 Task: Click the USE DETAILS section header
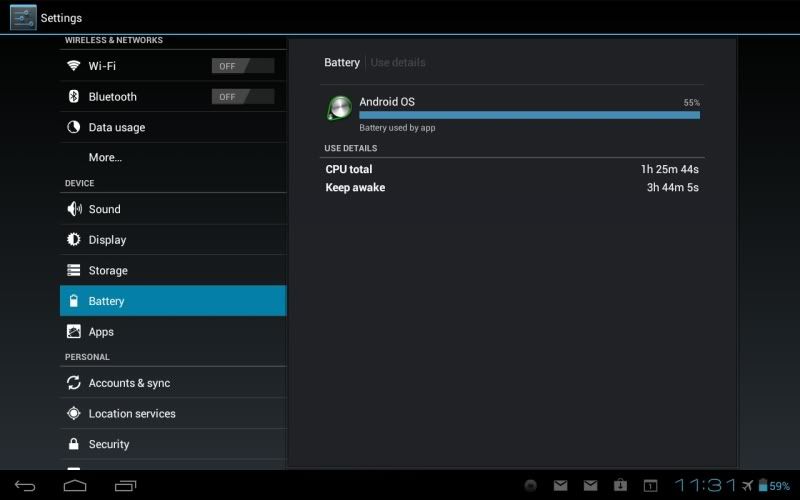pos(351,148)
